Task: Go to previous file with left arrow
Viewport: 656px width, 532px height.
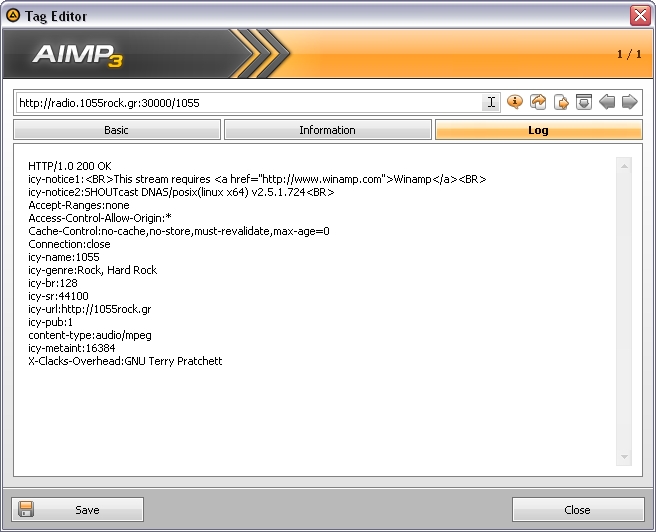Action: [607, 102]
